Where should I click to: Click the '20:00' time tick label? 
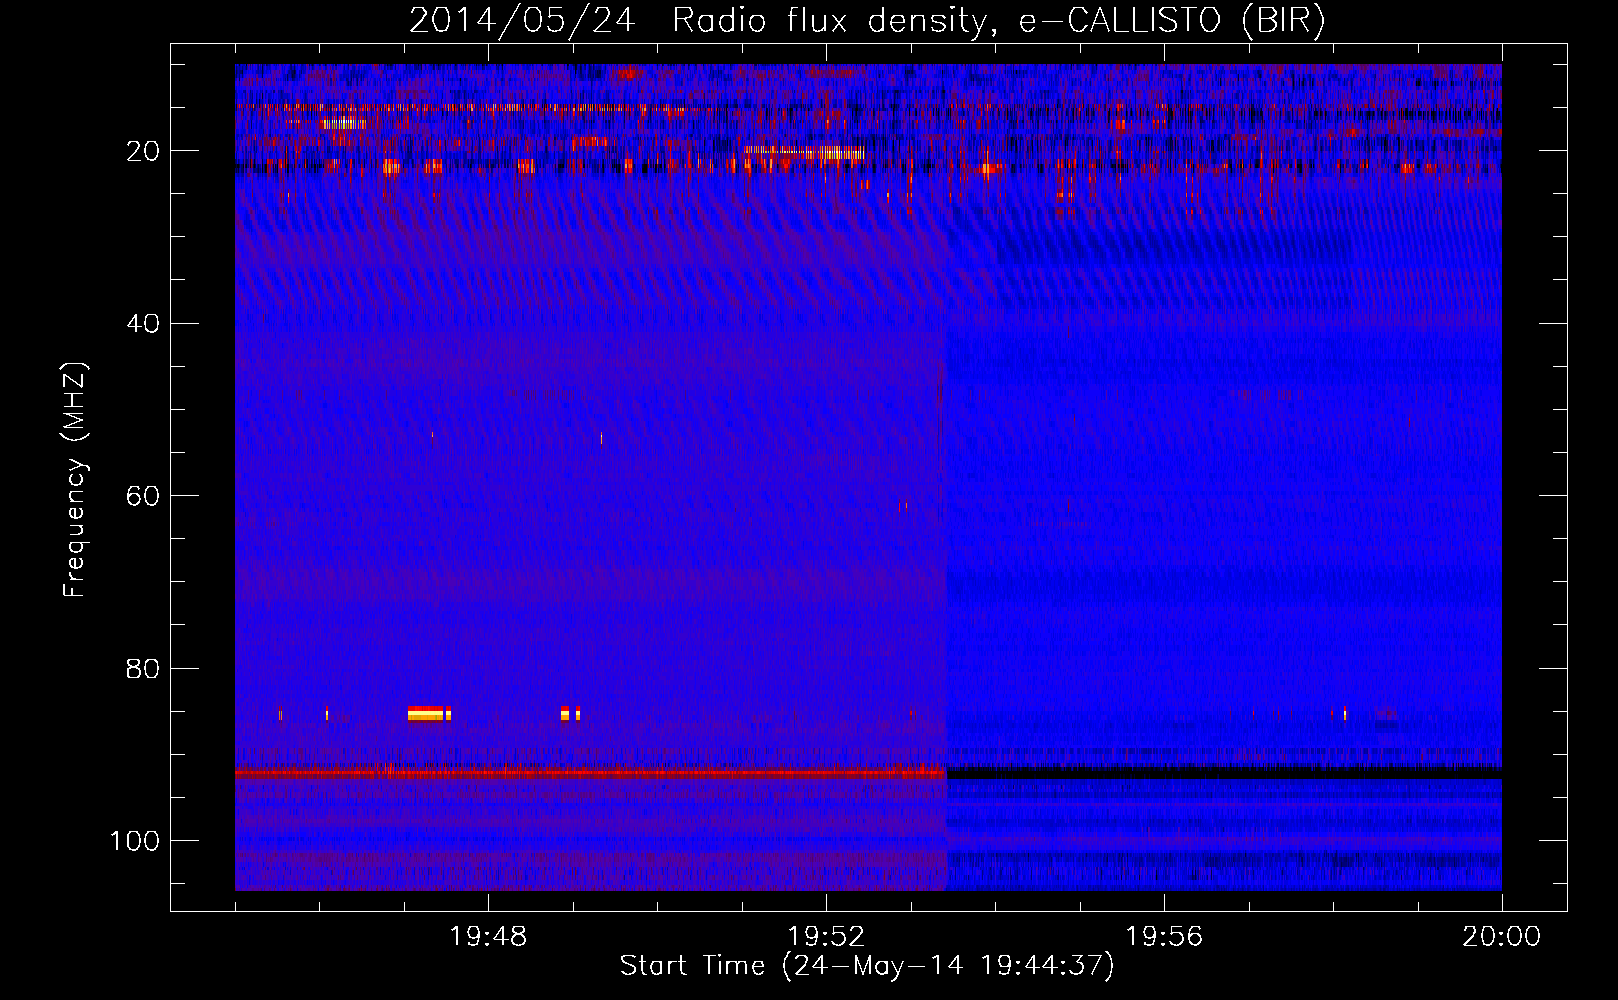pyautogui.click(x=1502, y=937)
